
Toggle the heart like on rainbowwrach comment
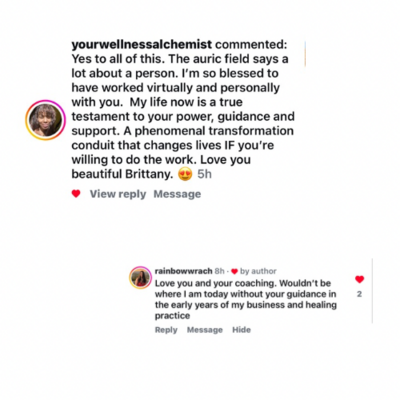(x=359, y=279)
